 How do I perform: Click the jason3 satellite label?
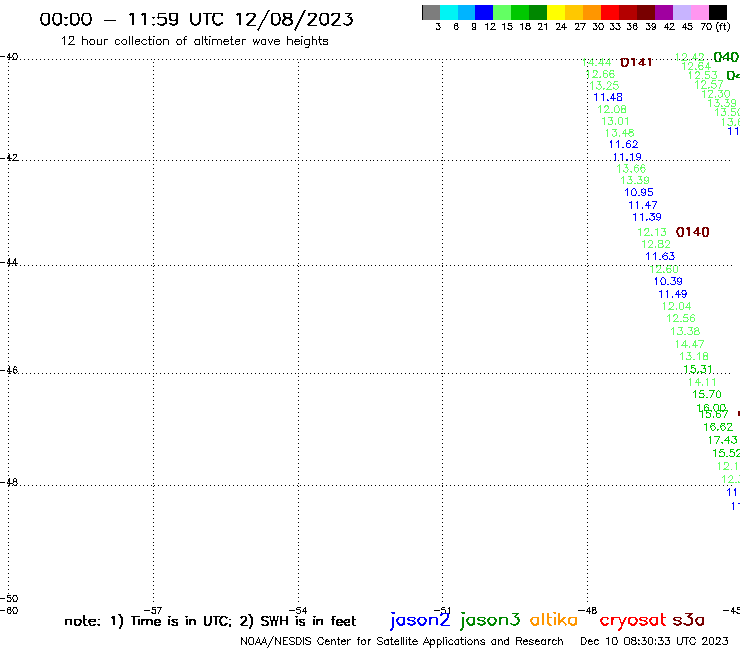point(490,620)
